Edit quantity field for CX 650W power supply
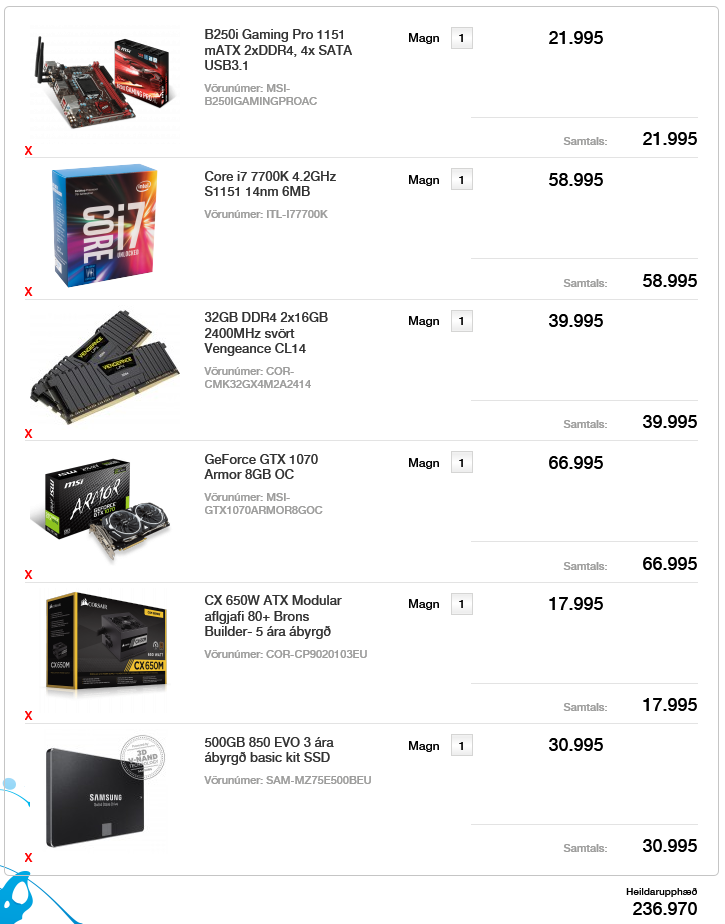The image size is (725, 924). coord(462,604)
